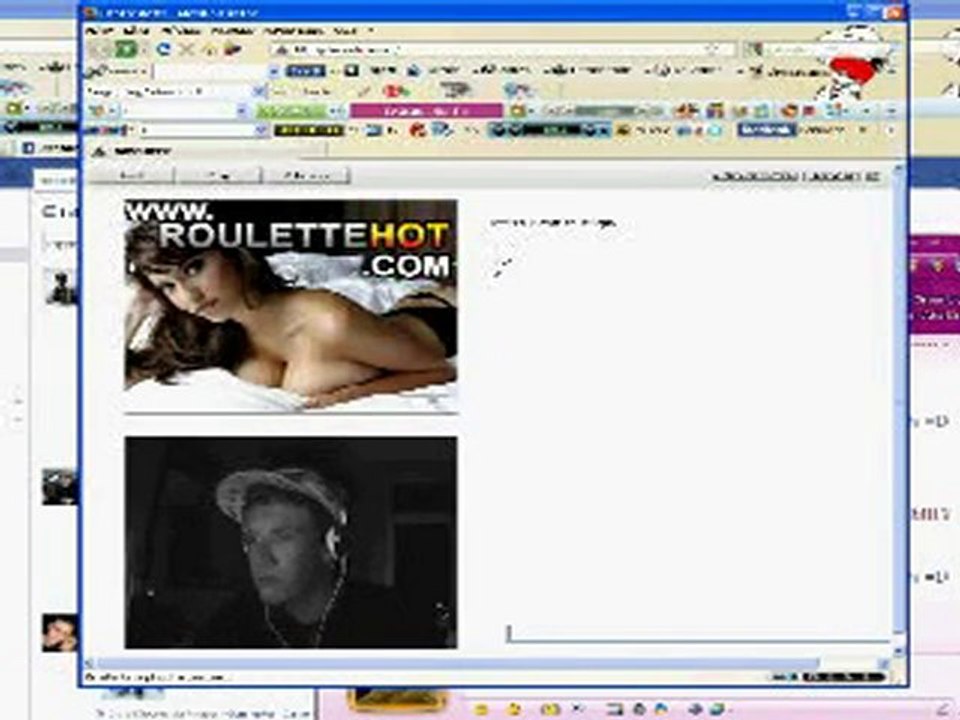Click the dark media player controls in toolbar
The image size is (960, 720).
point(549,130)
